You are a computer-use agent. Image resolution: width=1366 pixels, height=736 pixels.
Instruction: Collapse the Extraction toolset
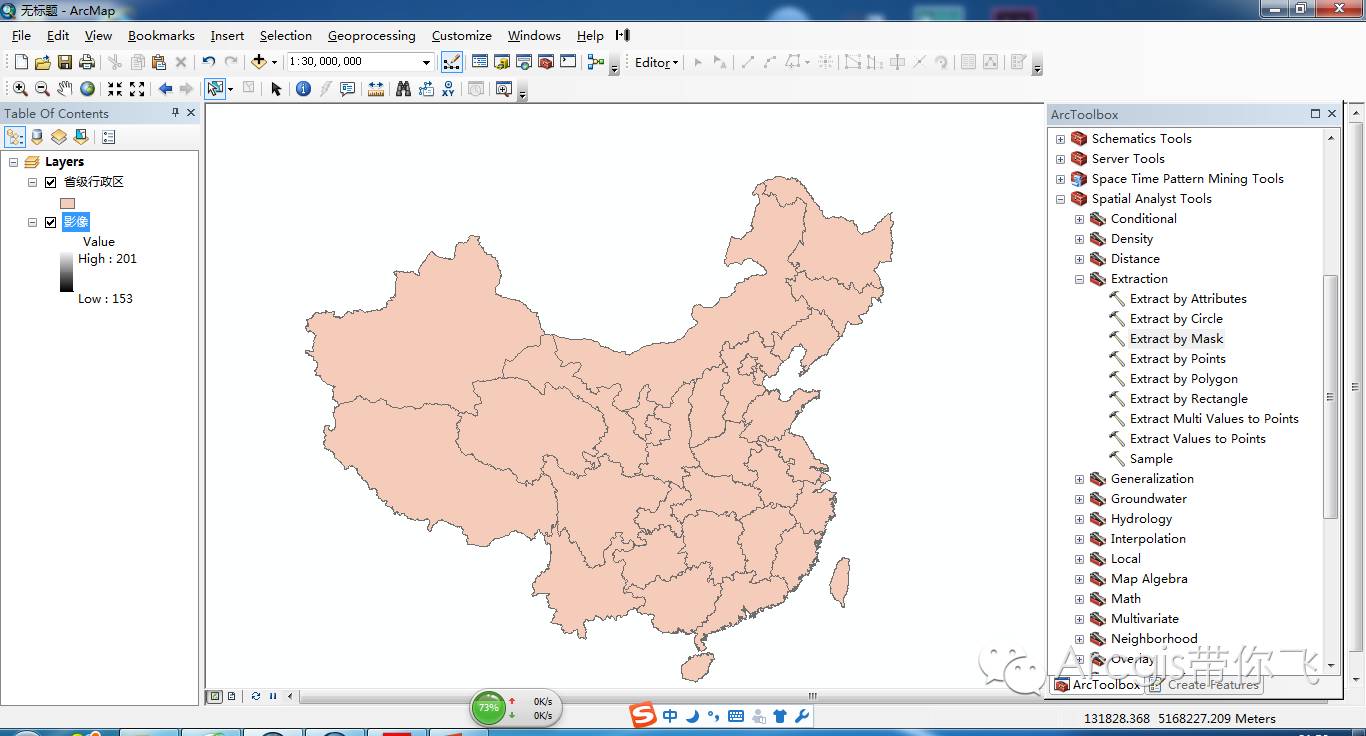coord(1079,279)
